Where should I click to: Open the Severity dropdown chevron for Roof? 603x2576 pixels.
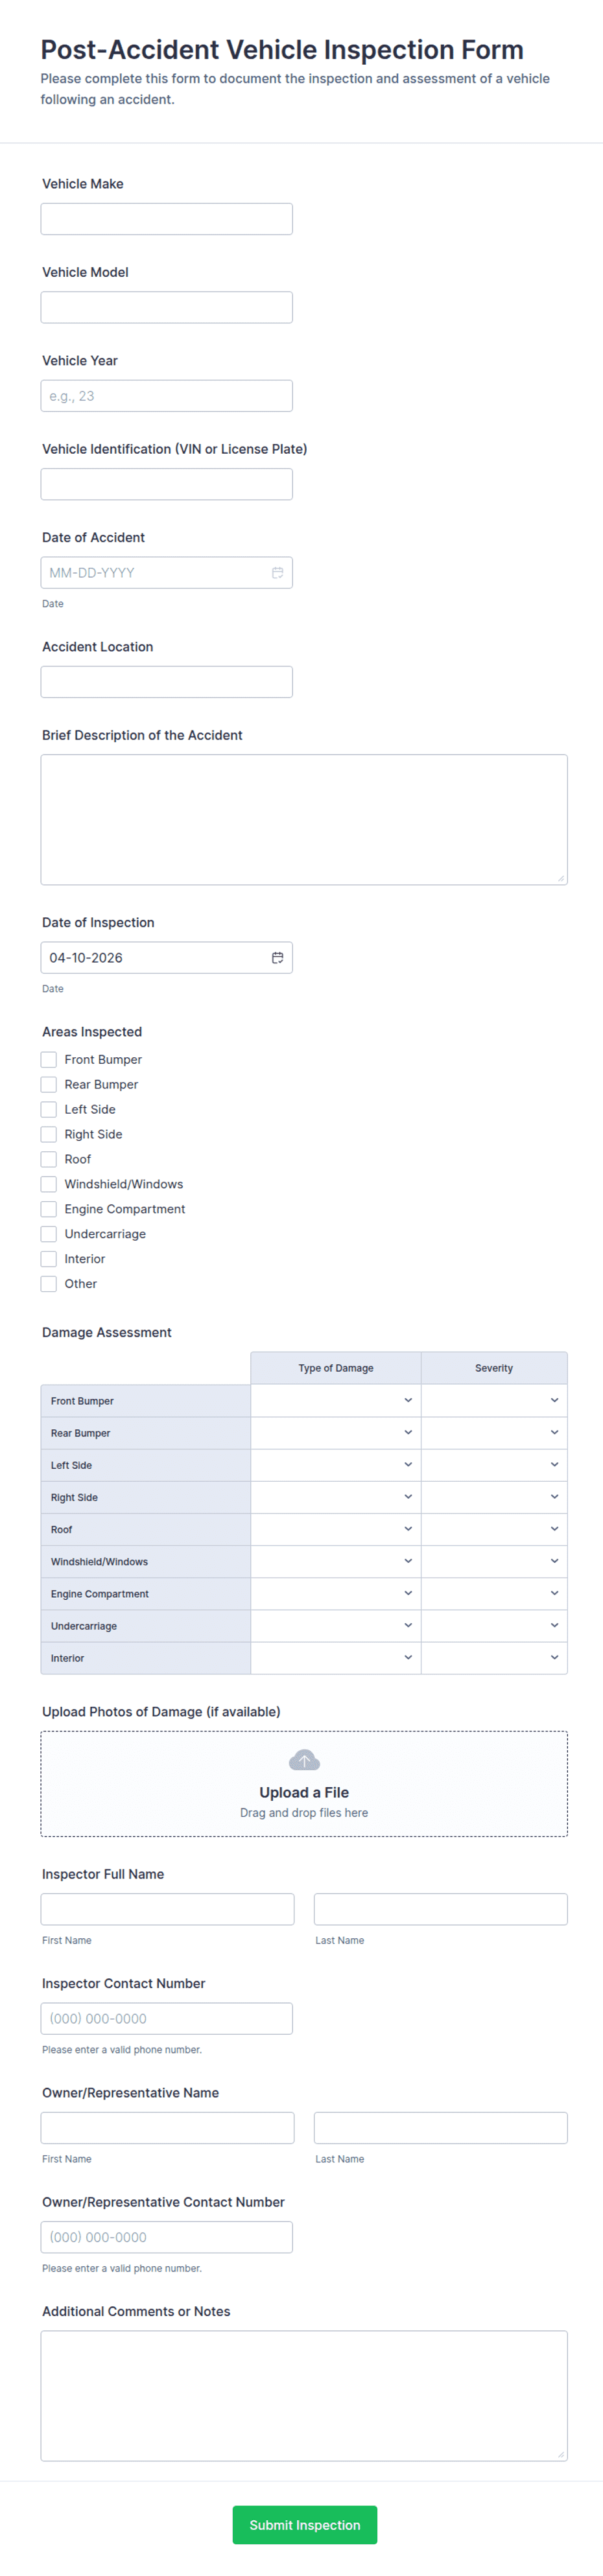[555, 1529]
